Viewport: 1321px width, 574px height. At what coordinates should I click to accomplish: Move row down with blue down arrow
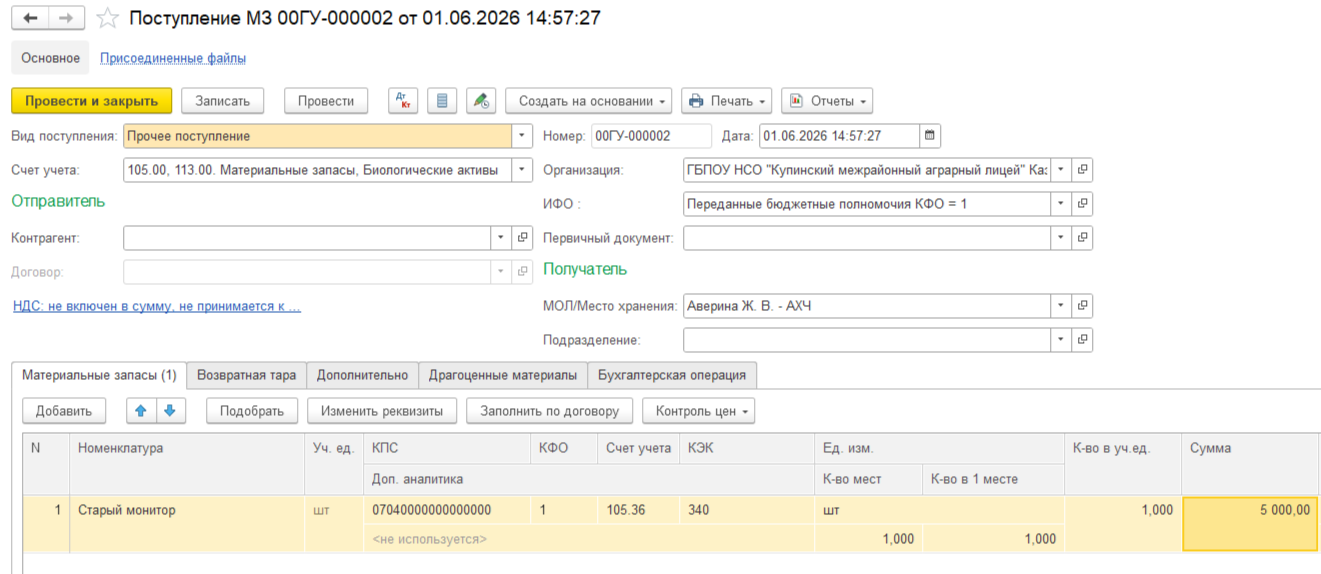coord(169,410)
